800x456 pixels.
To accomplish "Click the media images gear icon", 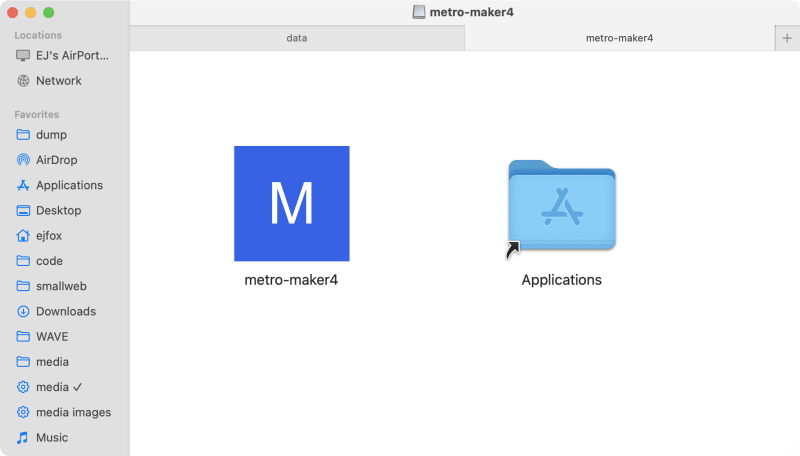I will (x=23, y=412).
